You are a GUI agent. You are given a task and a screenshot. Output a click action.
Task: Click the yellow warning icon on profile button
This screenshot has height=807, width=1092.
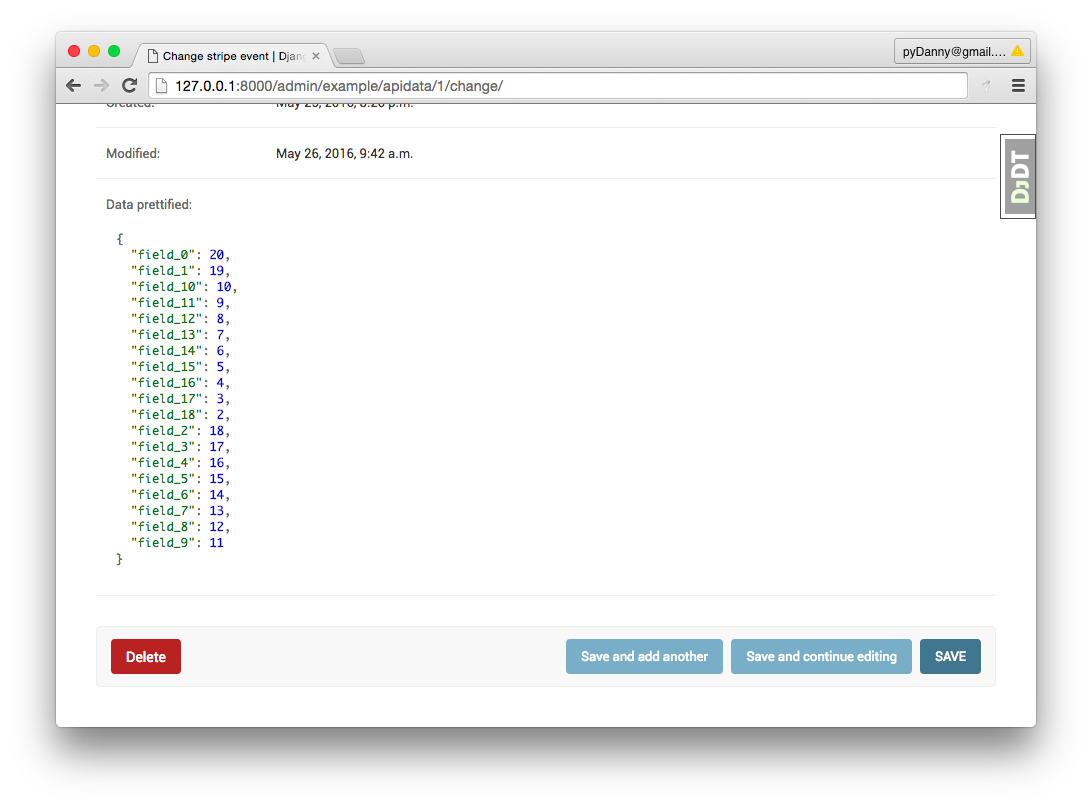tap(1017, 51)
